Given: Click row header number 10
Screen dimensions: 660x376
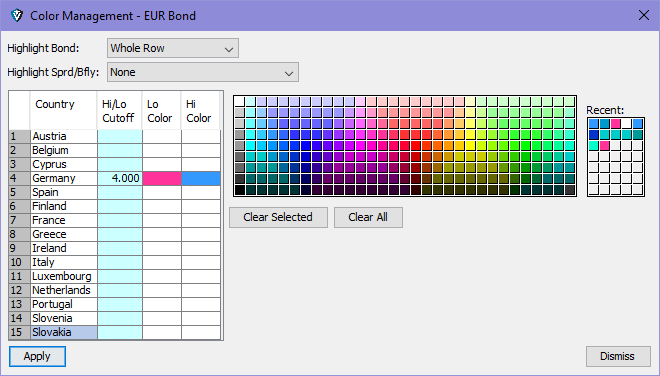Looking at the screenshot, I should [19, 262].
